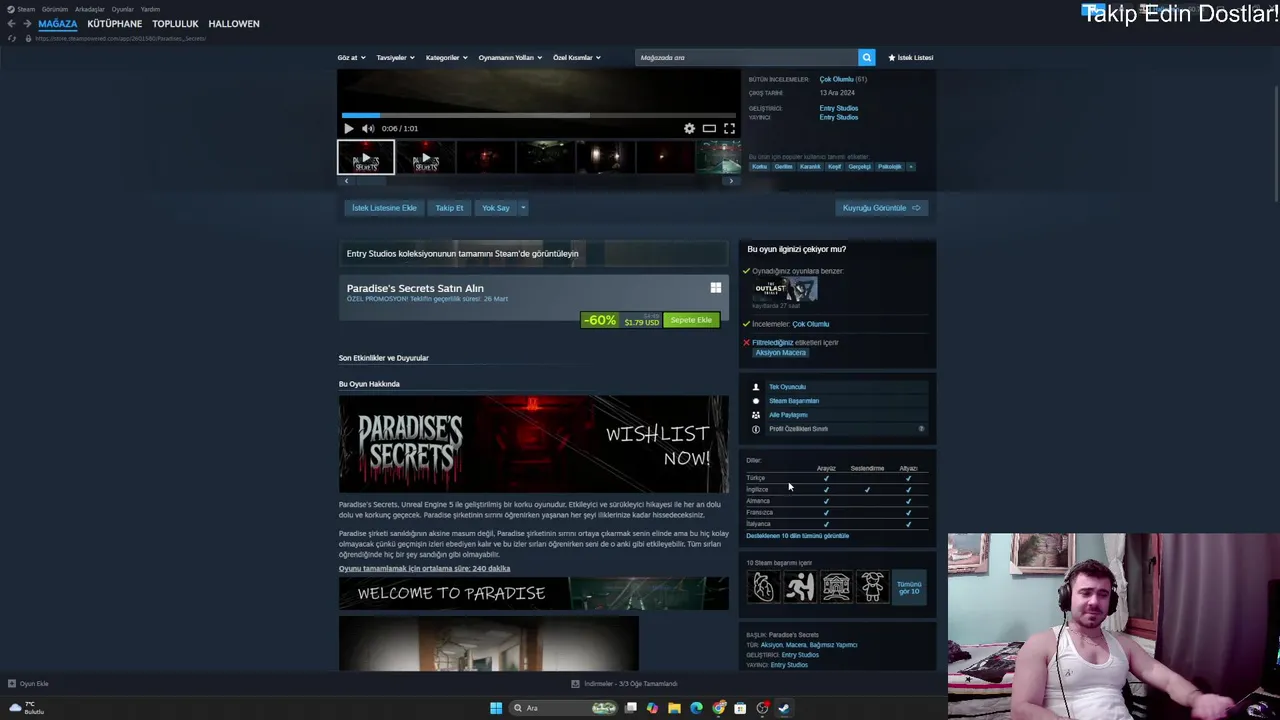Mute the trailer volume speaker icon
This screenshot has height=720, width=1280.
pos(368,128)
